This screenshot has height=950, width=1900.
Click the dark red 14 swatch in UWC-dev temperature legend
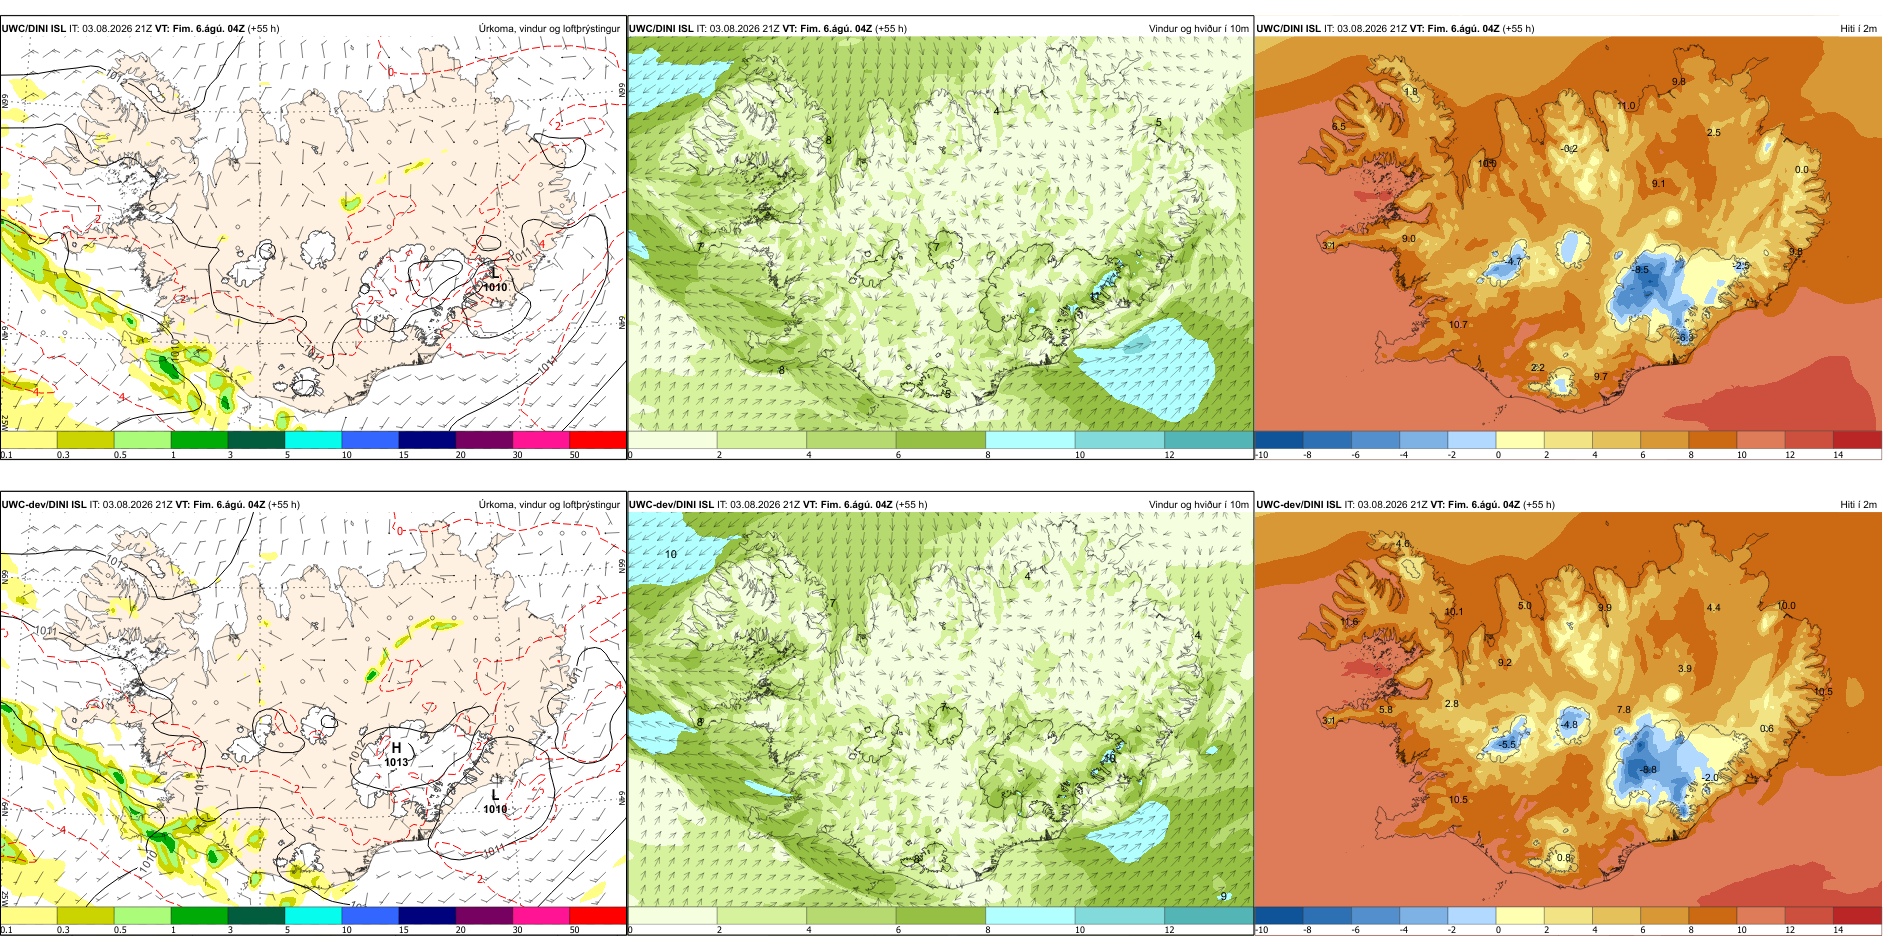coord(1857,915)
